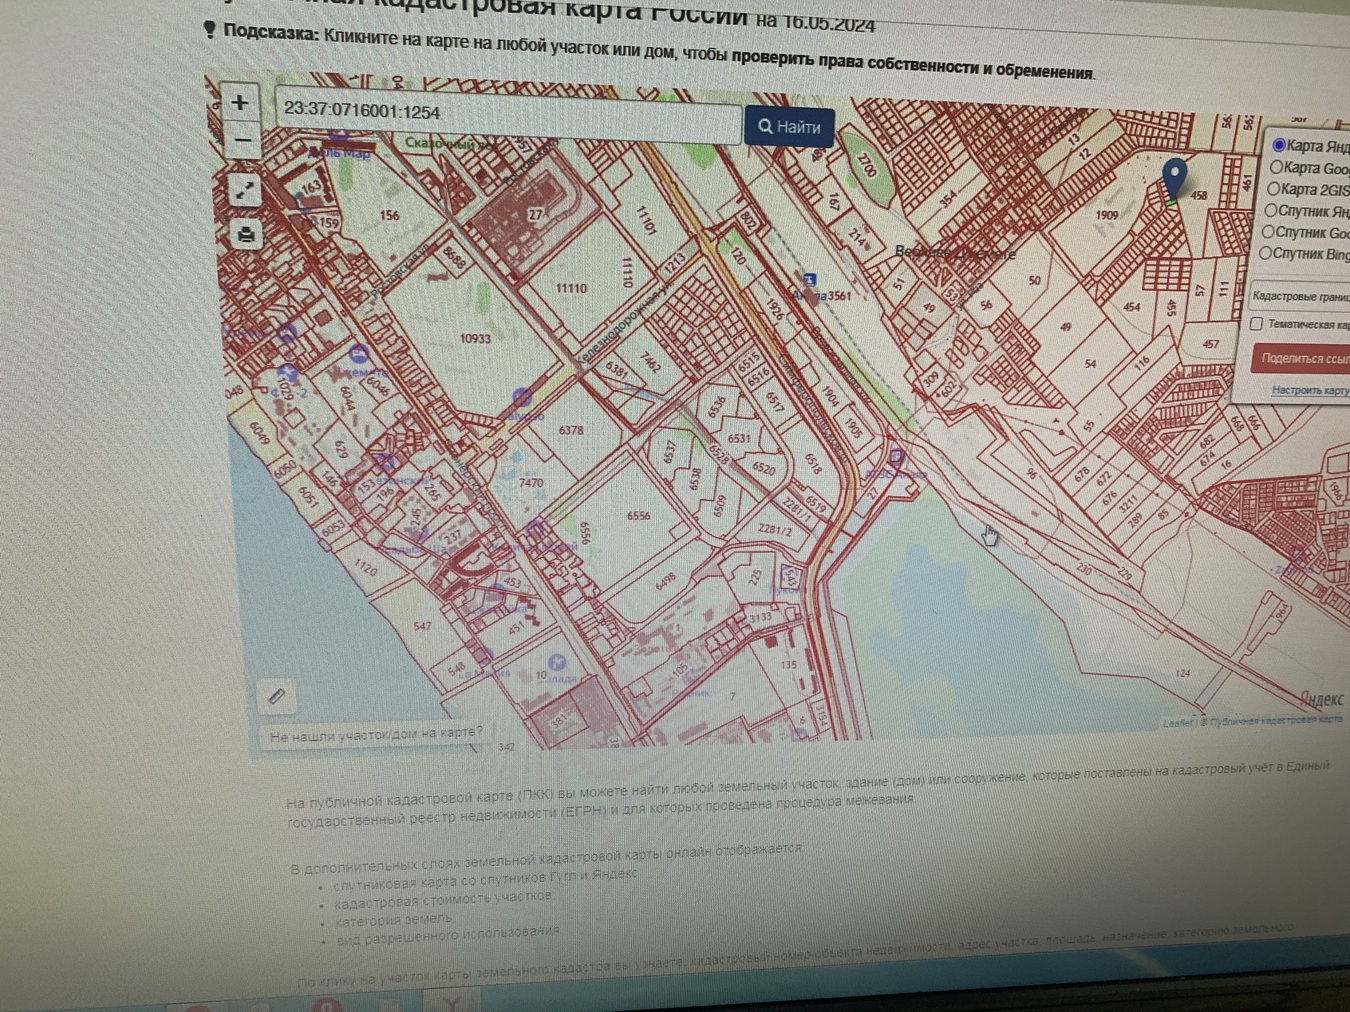1350x1012 pixels.
Task: Open Yandex browser from the taskbar
Action: pyautogui.click(x=452, y=1002)
